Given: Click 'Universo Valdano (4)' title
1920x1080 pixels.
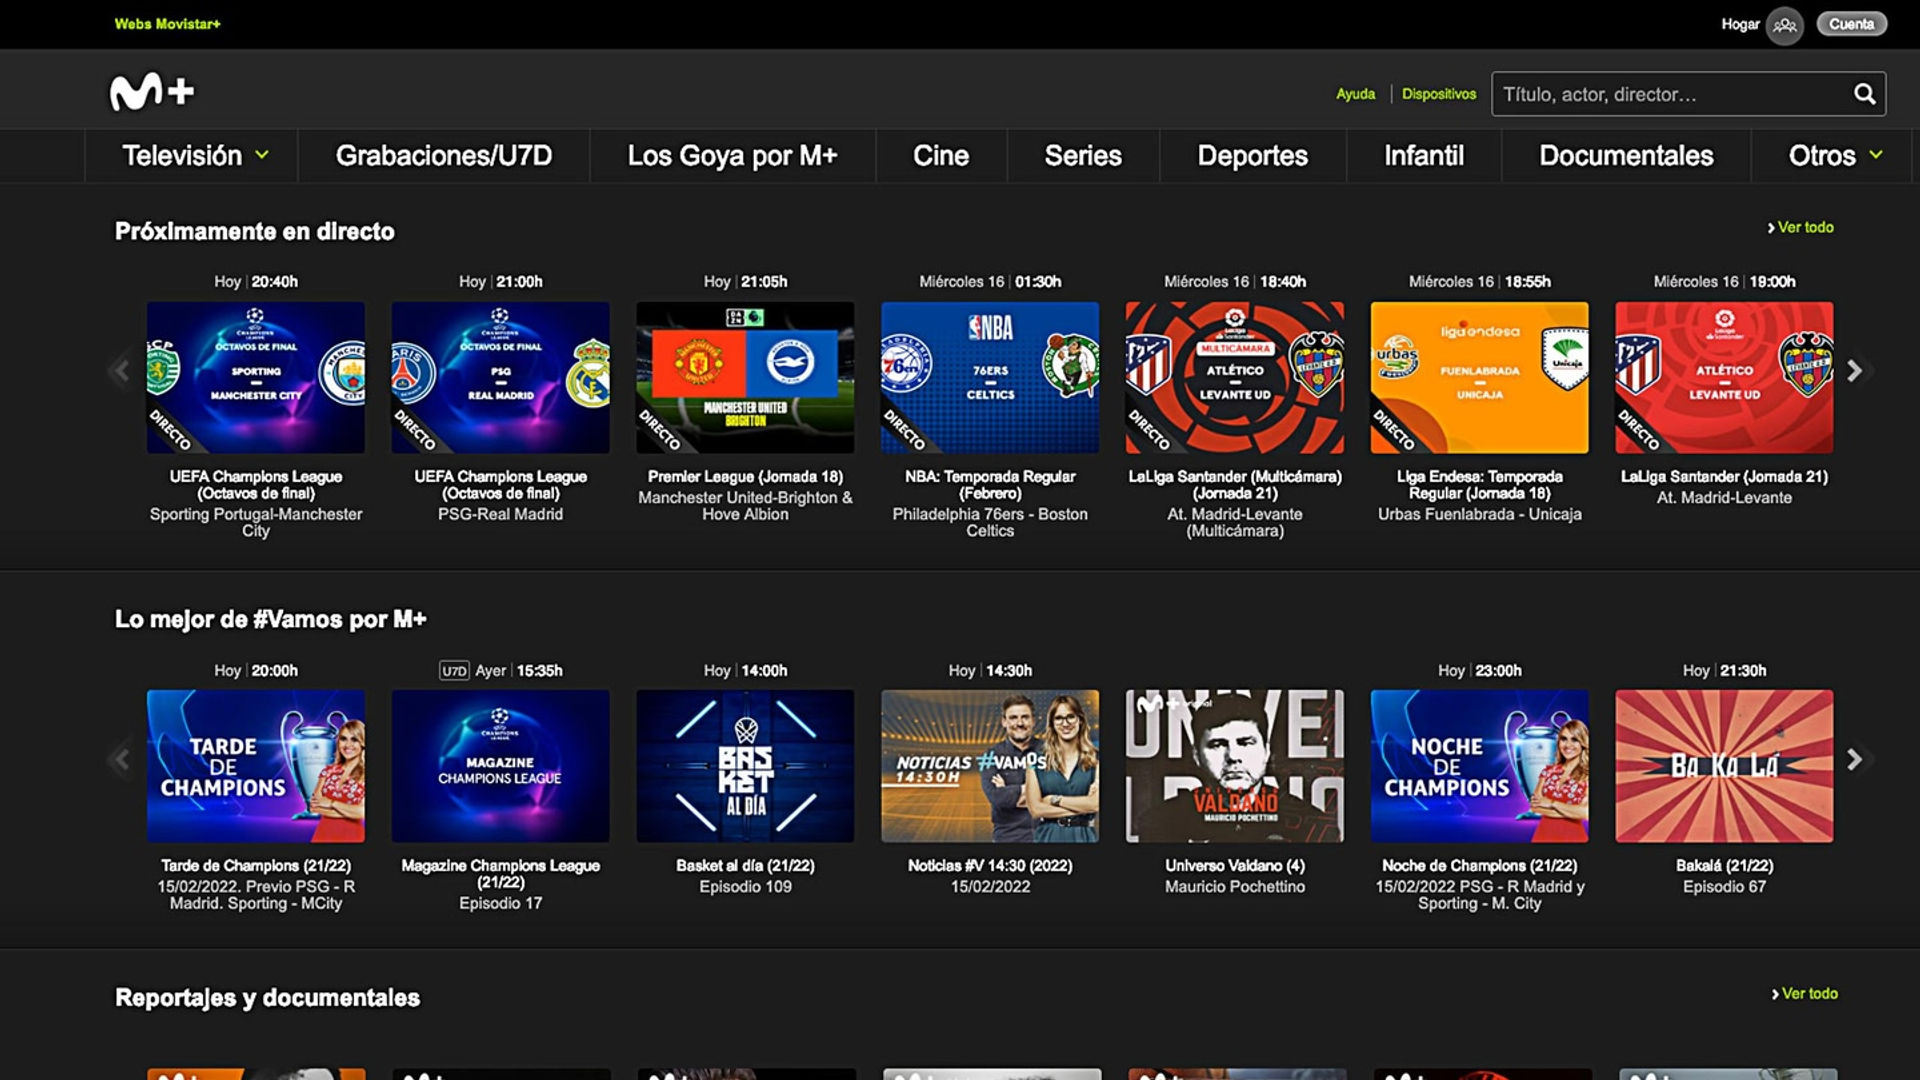Looking at the screenshot, I should [1235, 866].
